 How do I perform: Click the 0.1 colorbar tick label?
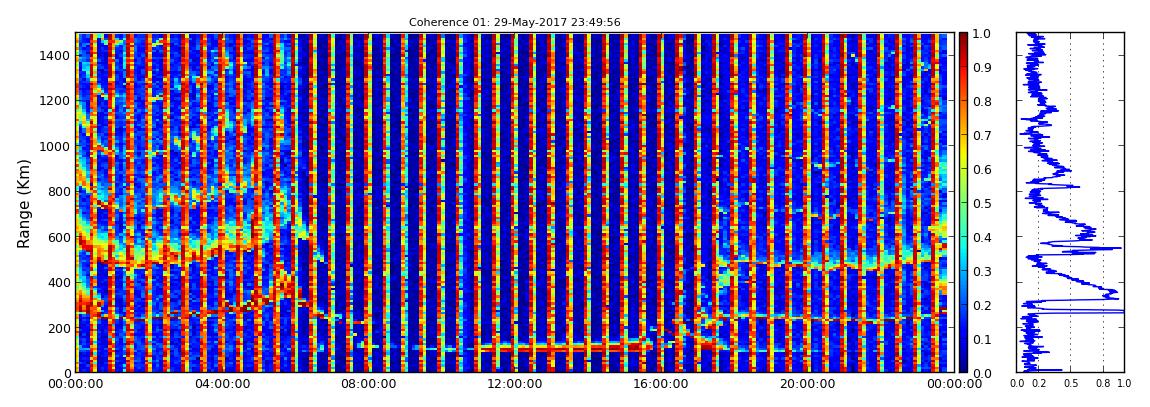[981, 340]
